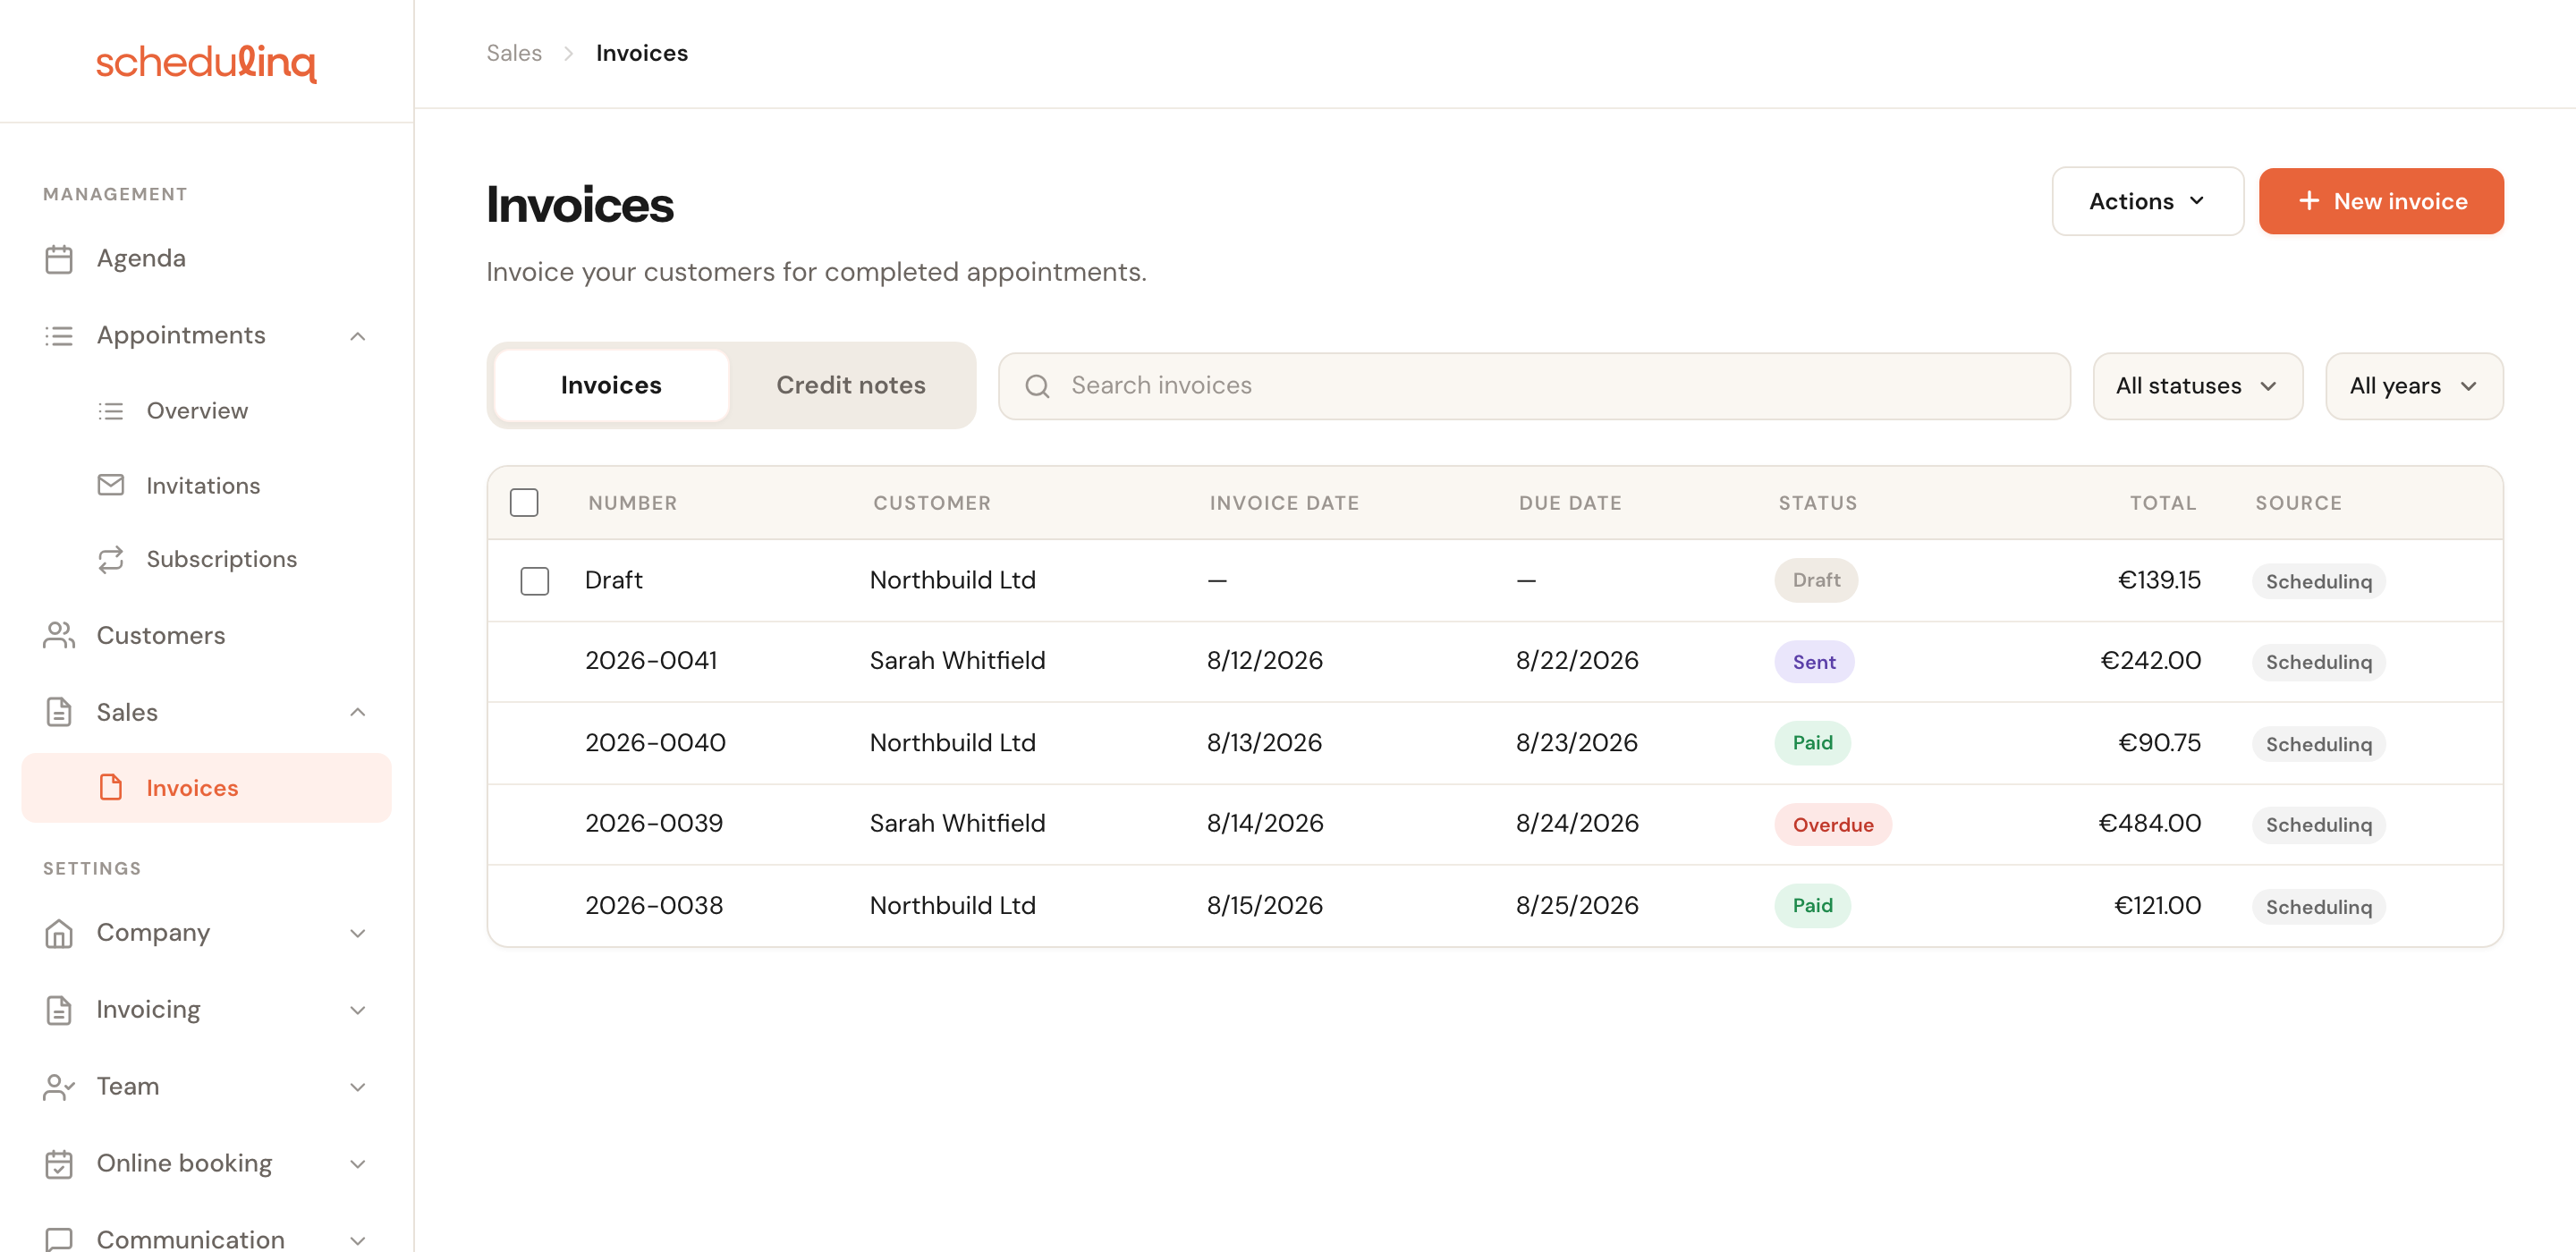Click Schedulinq source tag in Draft row
Image resolution: width=2576 pixels, height=1252 pixels.
coord(2318,582)
